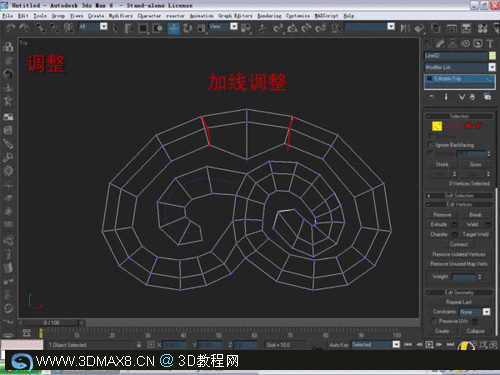
Task: Toggle Show End Result icon
Action: tap(446, 97)
